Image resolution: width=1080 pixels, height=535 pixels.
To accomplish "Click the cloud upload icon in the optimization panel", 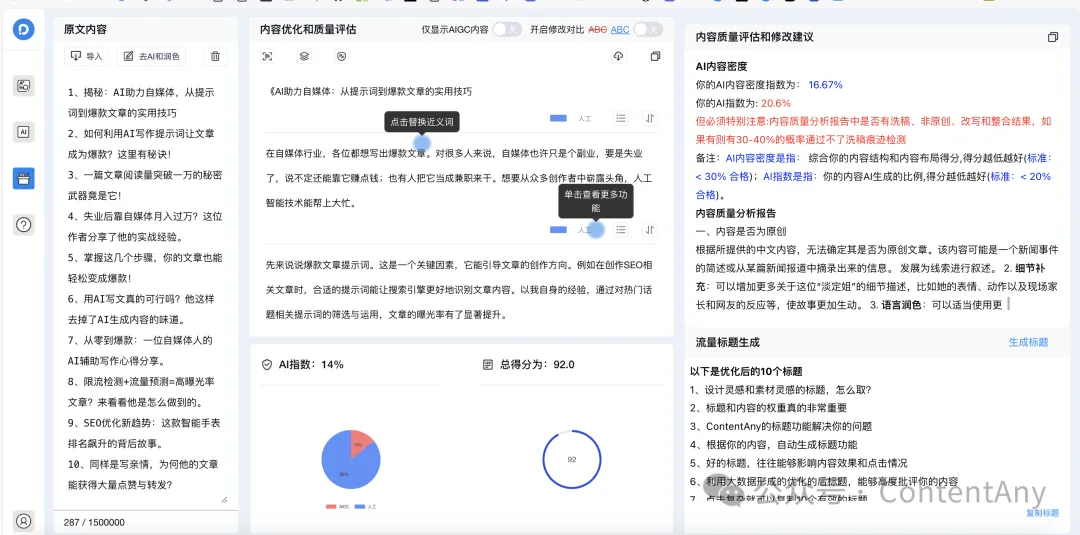I will pyautogui.click(x=618, y=57).
